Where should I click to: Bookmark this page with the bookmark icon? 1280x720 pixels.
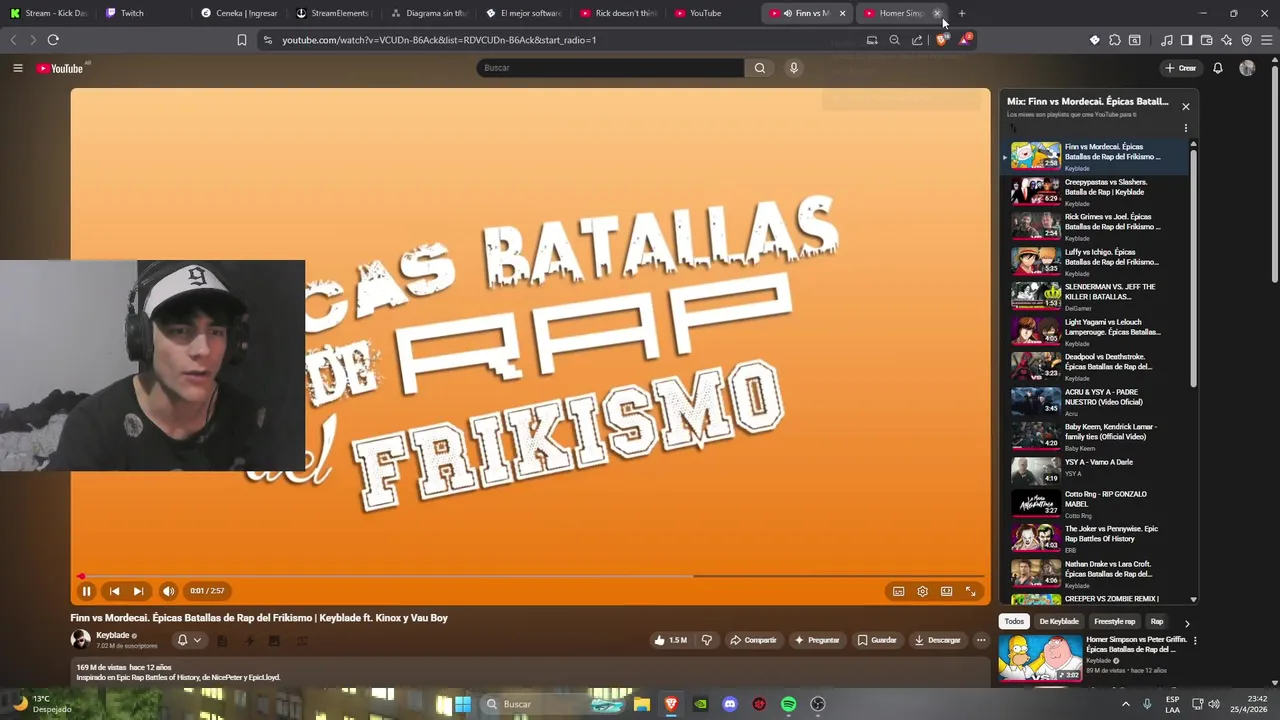241,40
